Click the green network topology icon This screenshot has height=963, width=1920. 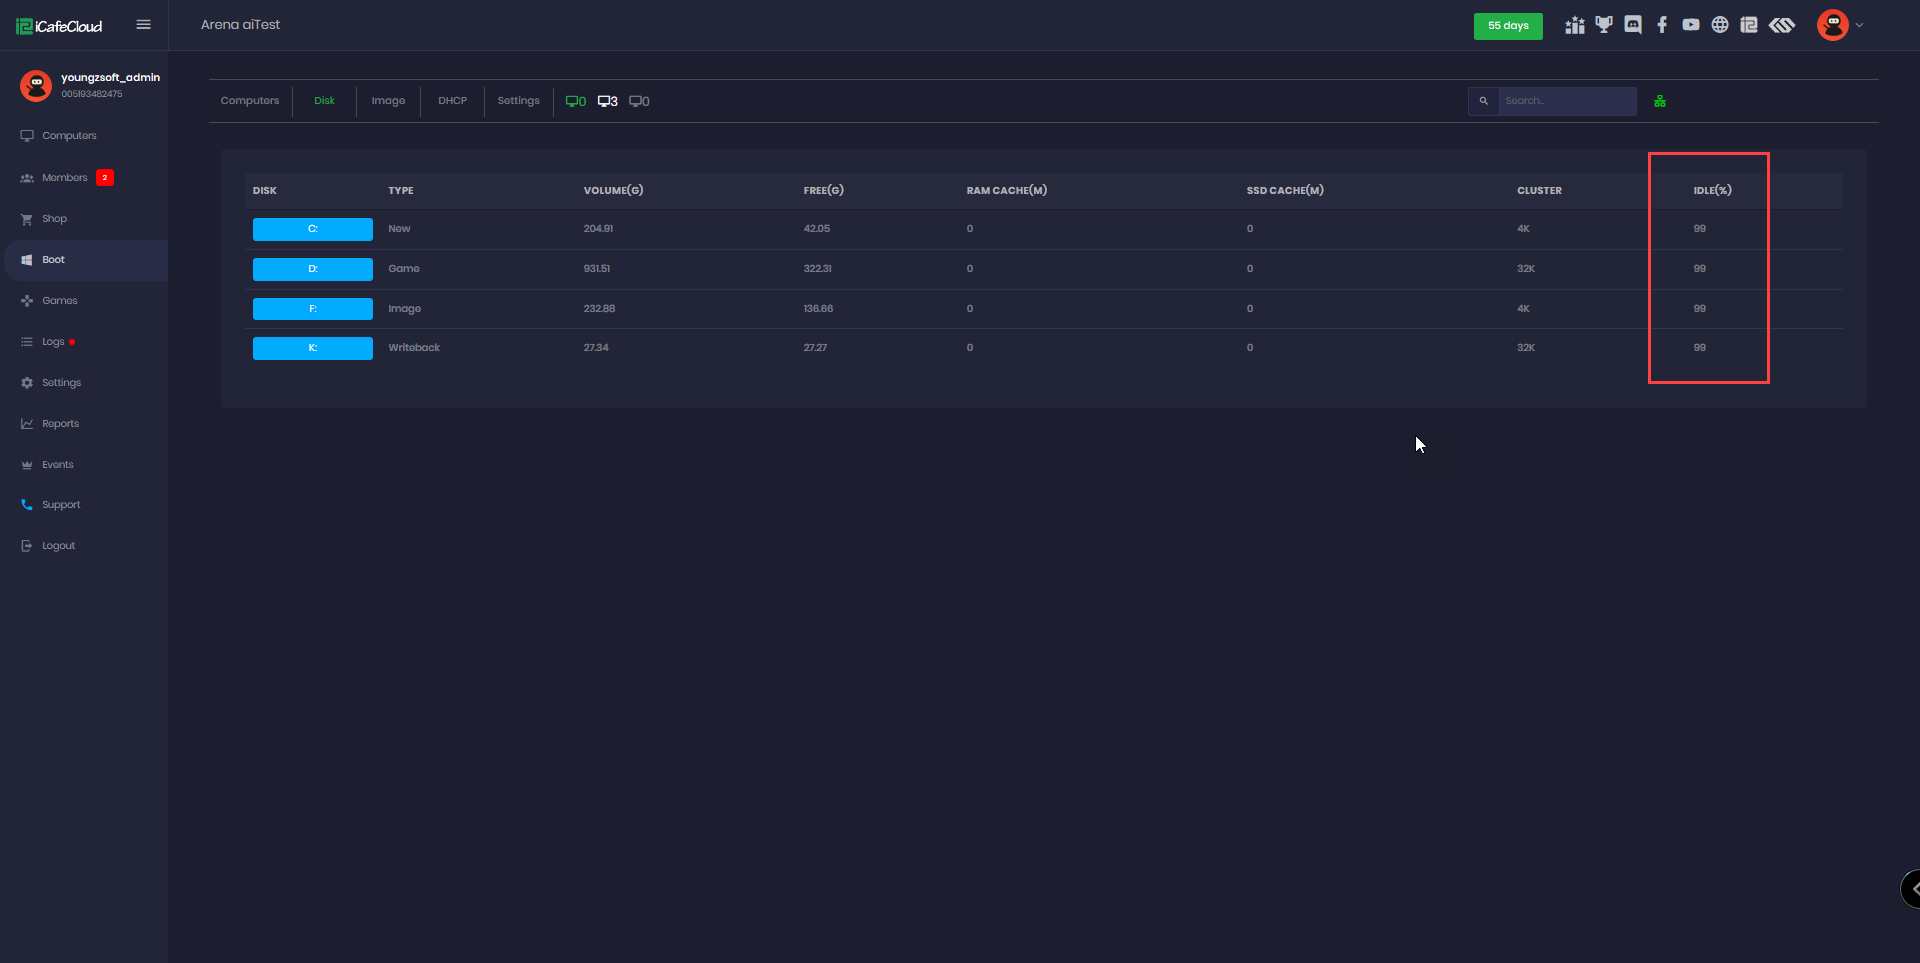coord(1660,101)
